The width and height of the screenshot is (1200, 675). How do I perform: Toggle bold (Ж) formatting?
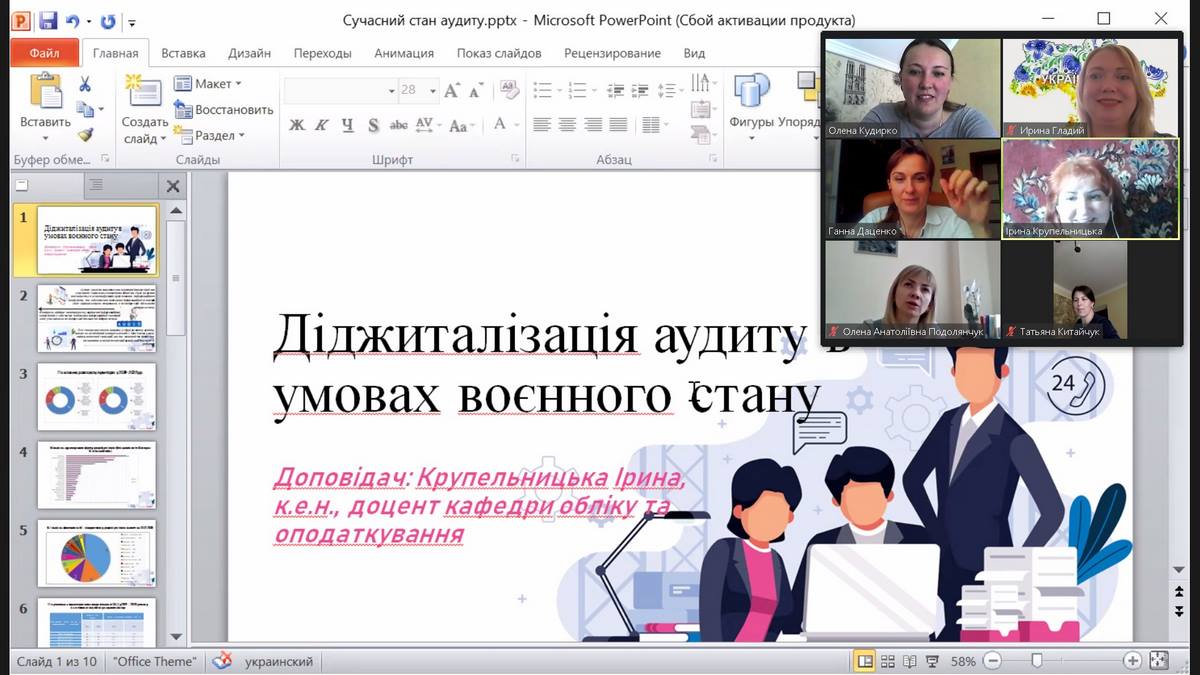click(297, 125)
